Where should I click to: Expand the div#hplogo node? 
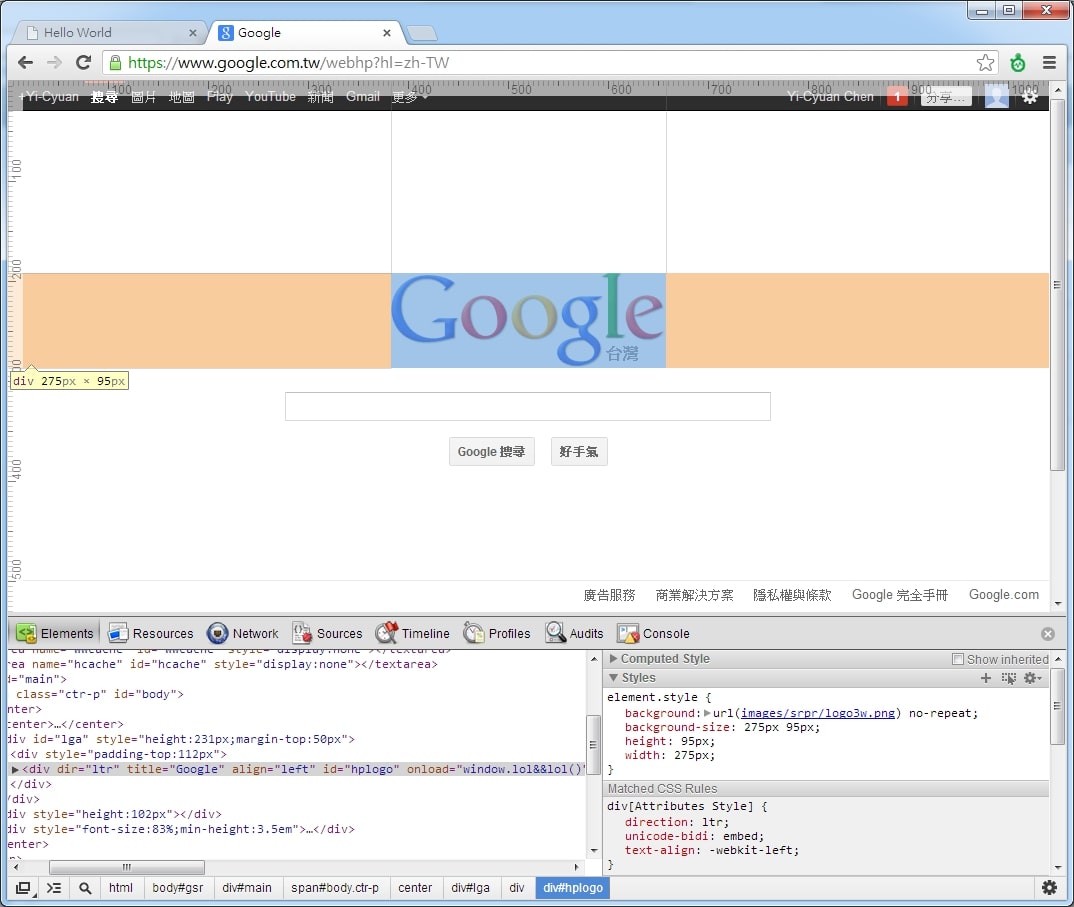[x=15, y=769]
